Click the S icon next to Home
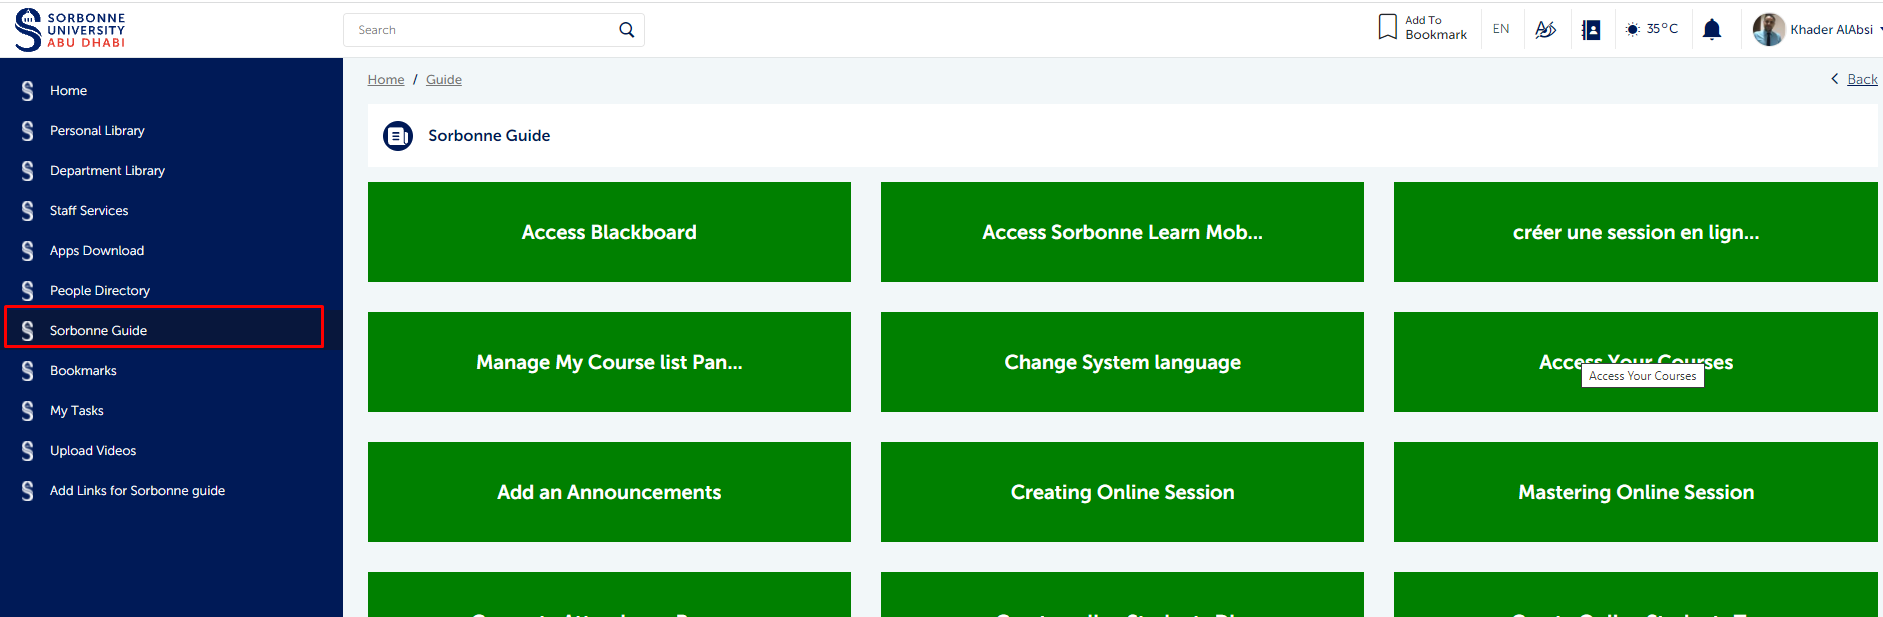Image resolution: width=1883 pixels, height=617 pixels. pos(28,91)
